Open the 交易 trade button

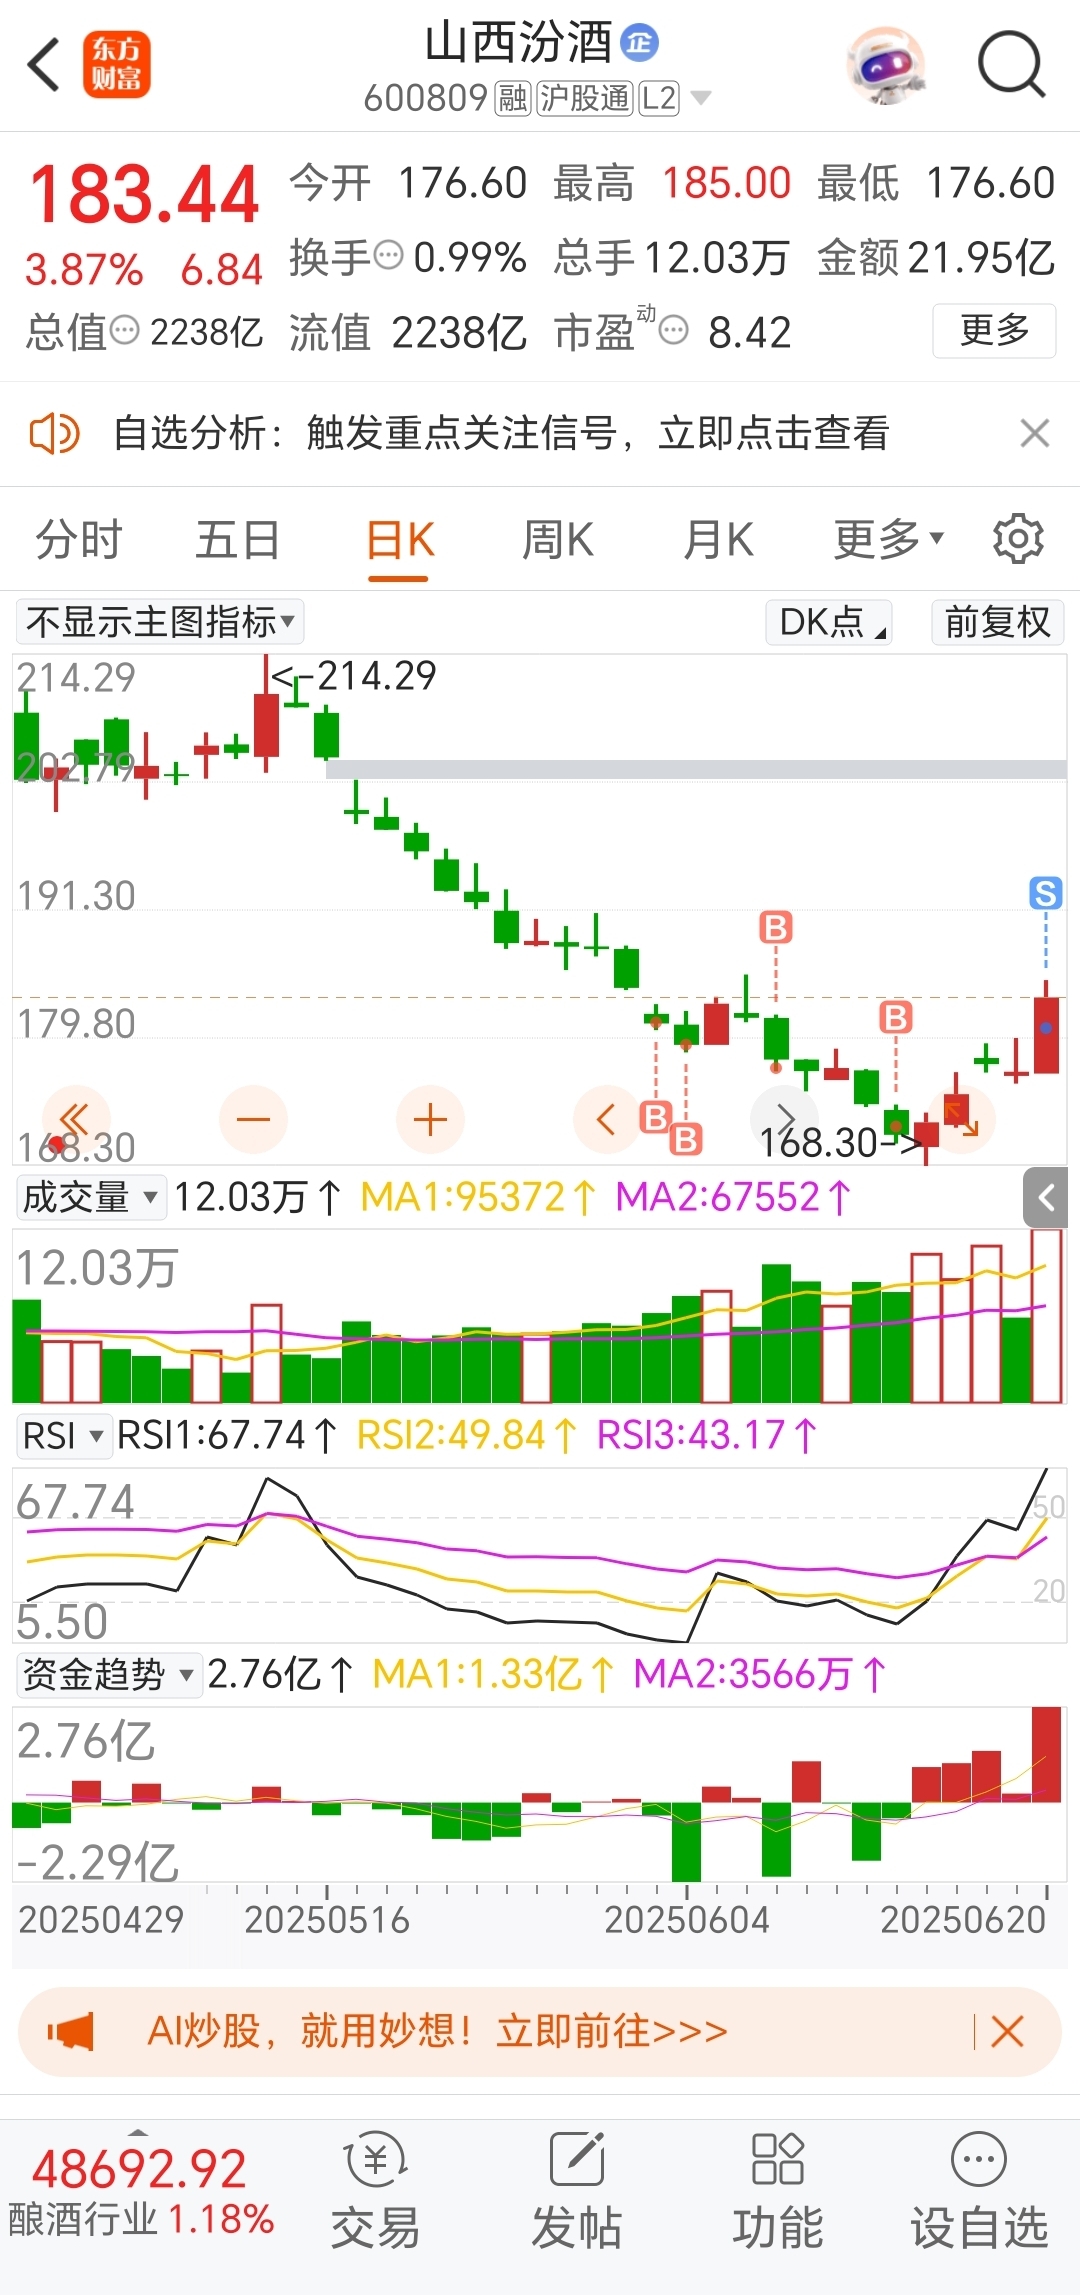pyautogui.click(x=375, y=2192)
